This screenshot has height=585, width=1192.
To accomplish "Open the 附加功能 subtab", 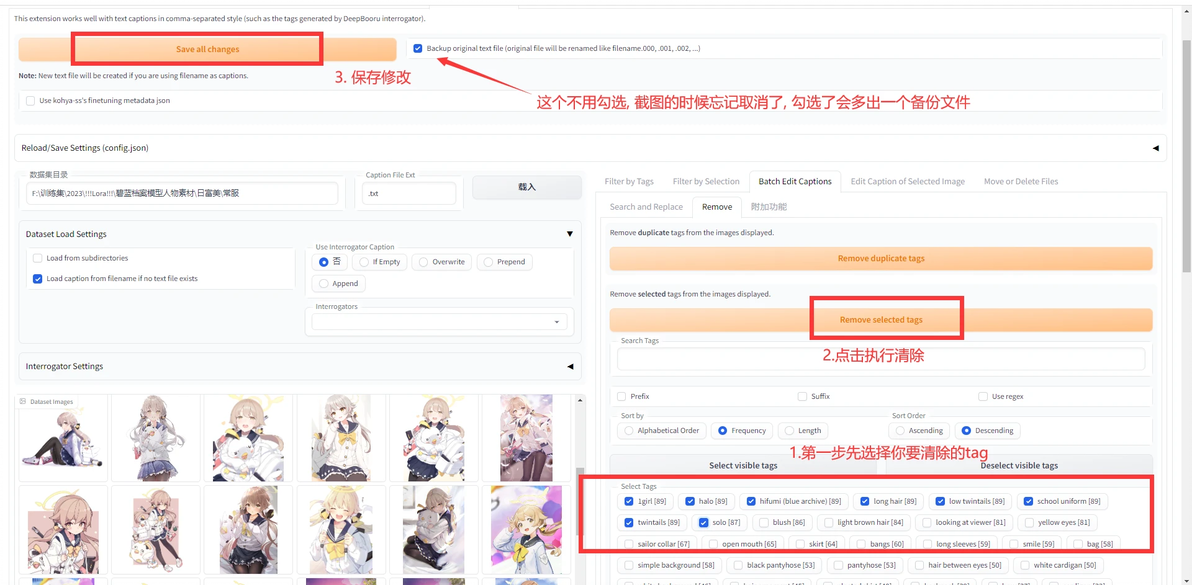I will tap(769, 207).
